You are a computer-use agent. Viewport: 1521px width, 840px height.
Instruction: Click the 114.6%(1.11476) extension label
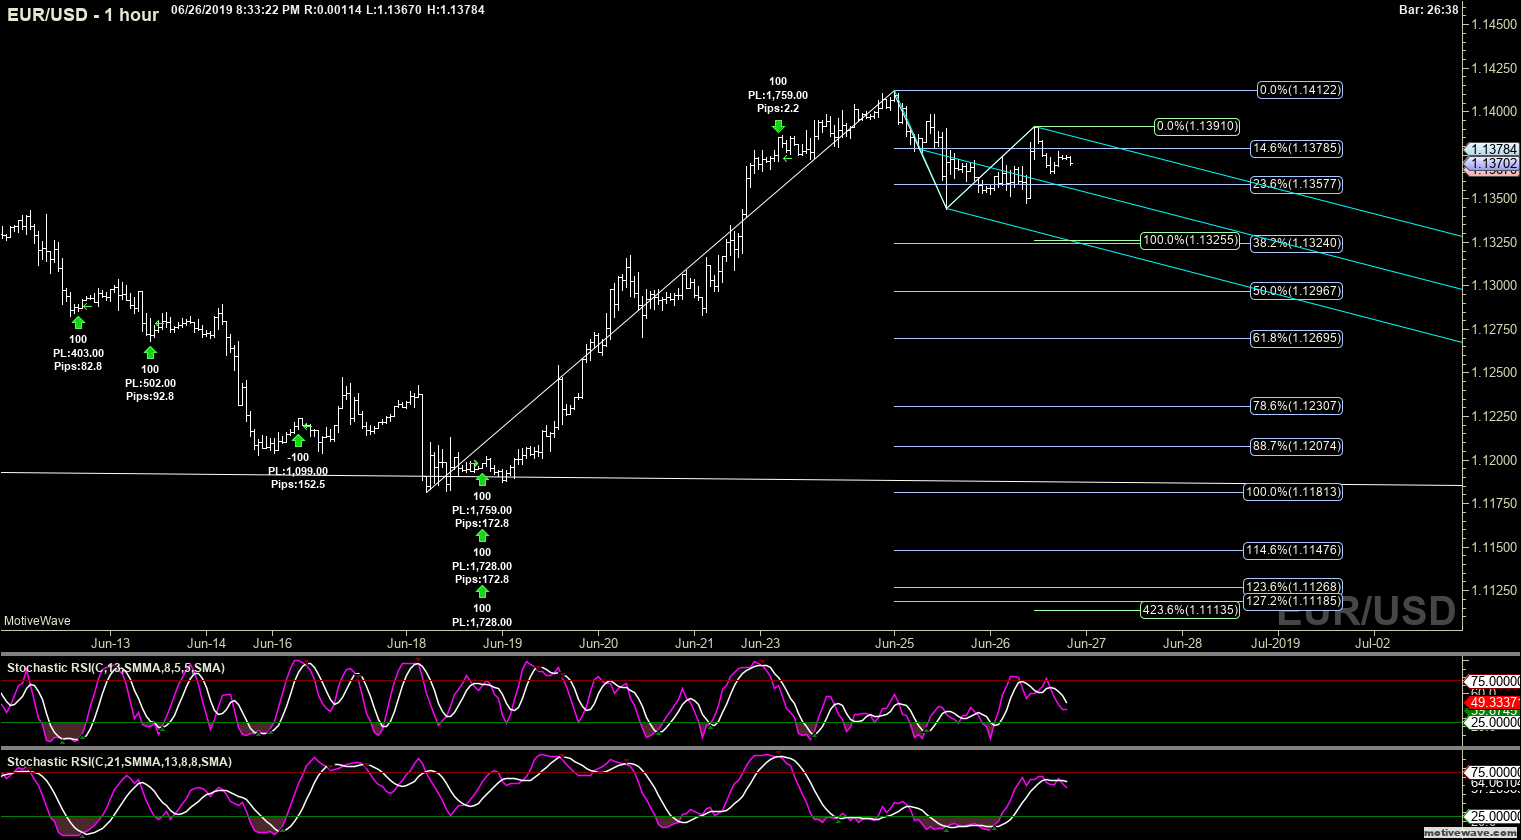1293,550
